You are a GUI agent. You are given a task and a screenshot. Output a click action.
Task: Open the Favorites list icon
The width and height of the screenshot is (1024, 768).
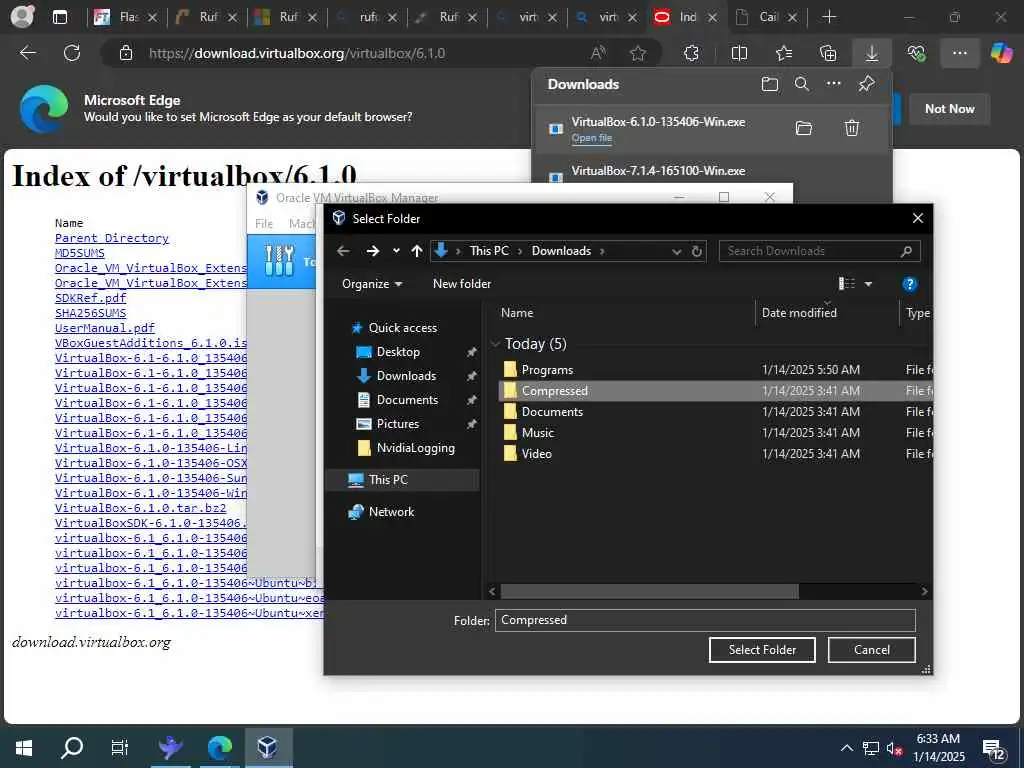tap(784, 53)
